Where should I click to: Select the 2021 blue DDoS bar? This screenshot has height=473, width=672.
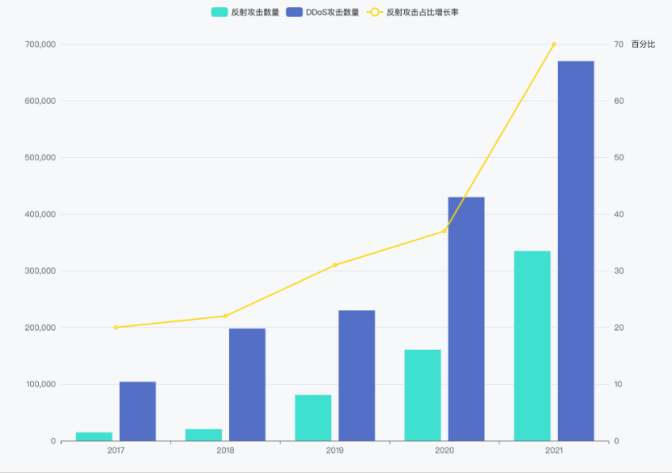click(x=576, y=250)
